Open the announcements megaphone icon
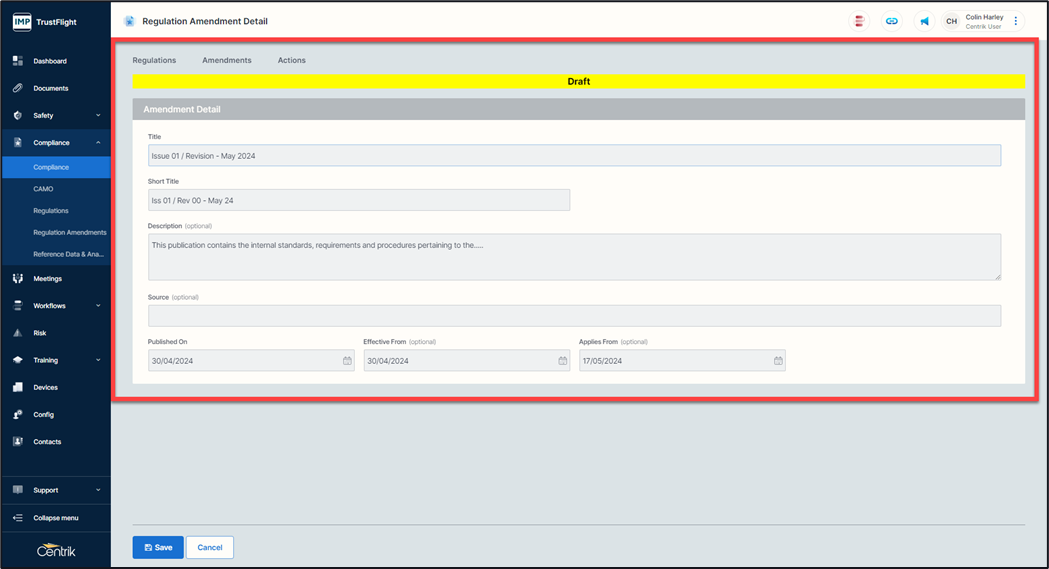Screen dimensions: 1049x569 pos(924,21)
